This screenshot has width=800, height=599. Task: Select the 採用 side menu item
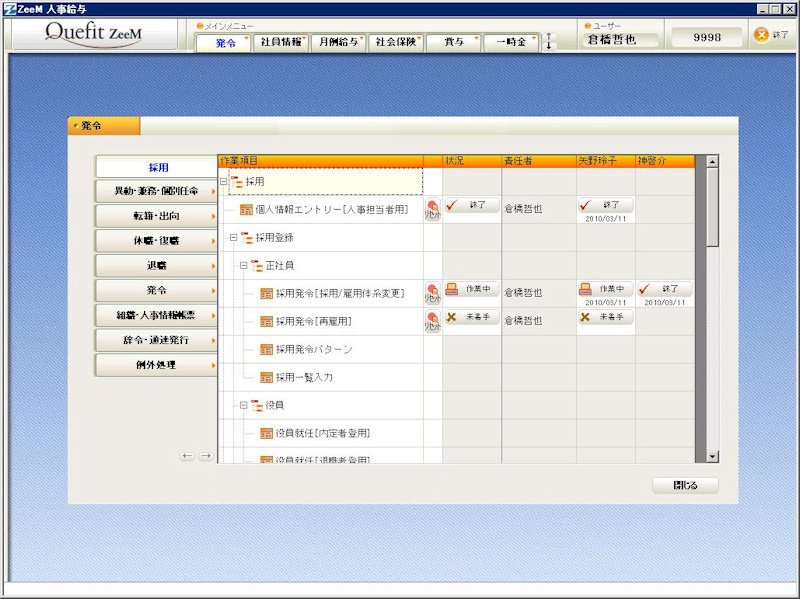click(157, 167)
